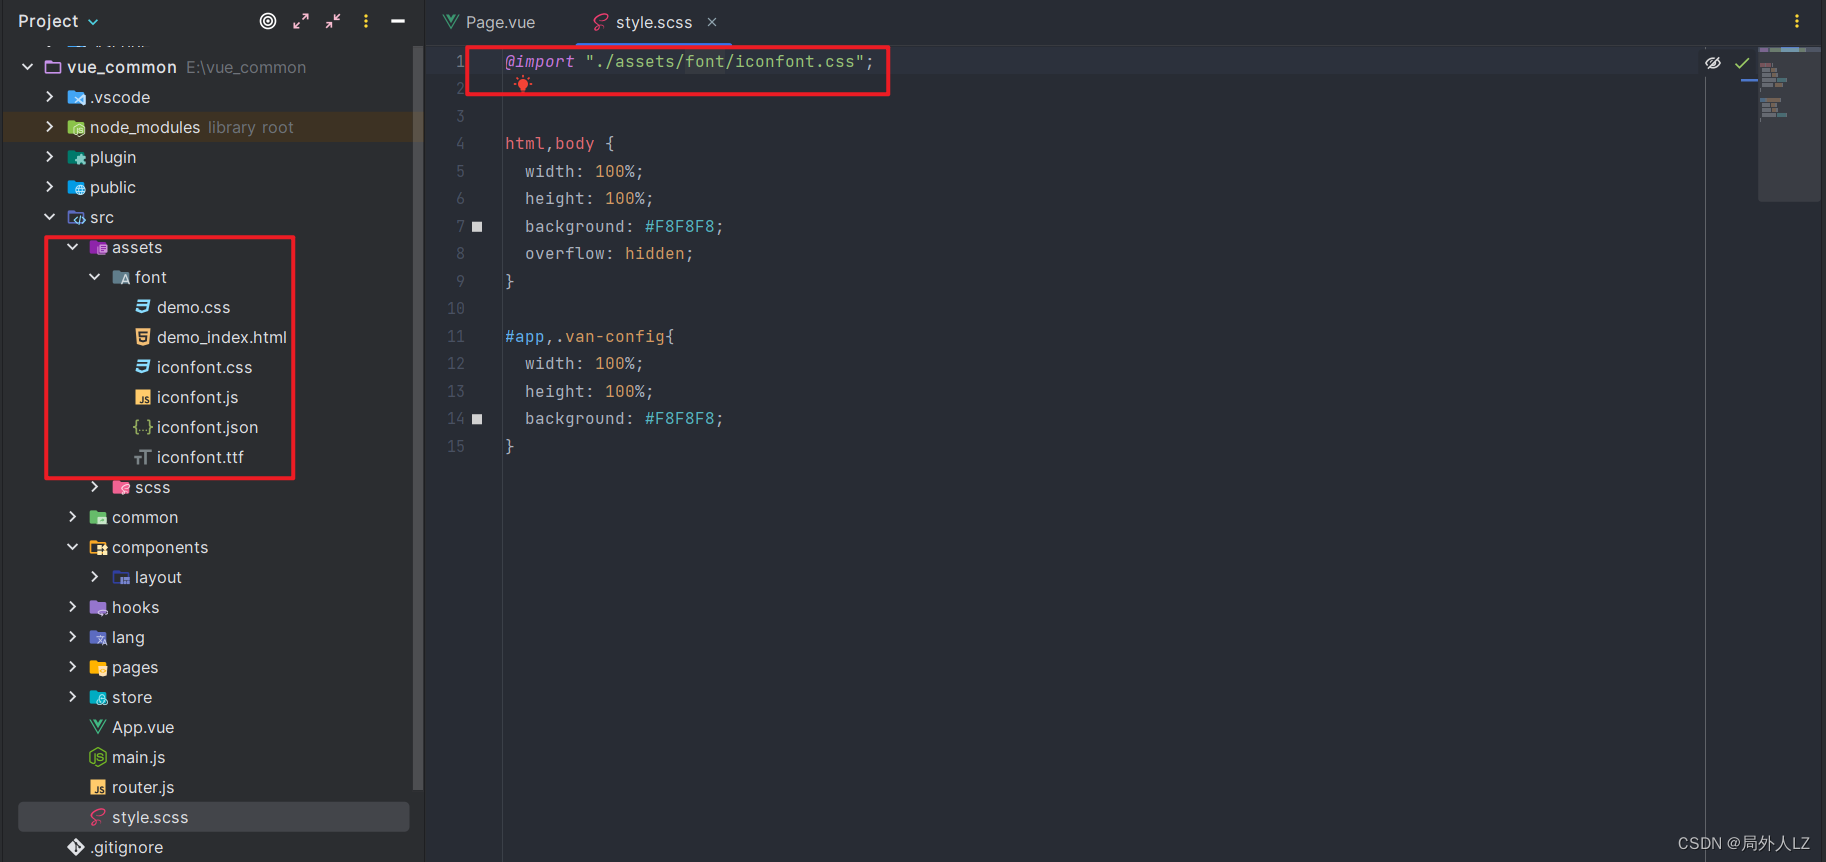Expand the store folder
This screenshot has height=862, width=1826.
pos(73,697)
